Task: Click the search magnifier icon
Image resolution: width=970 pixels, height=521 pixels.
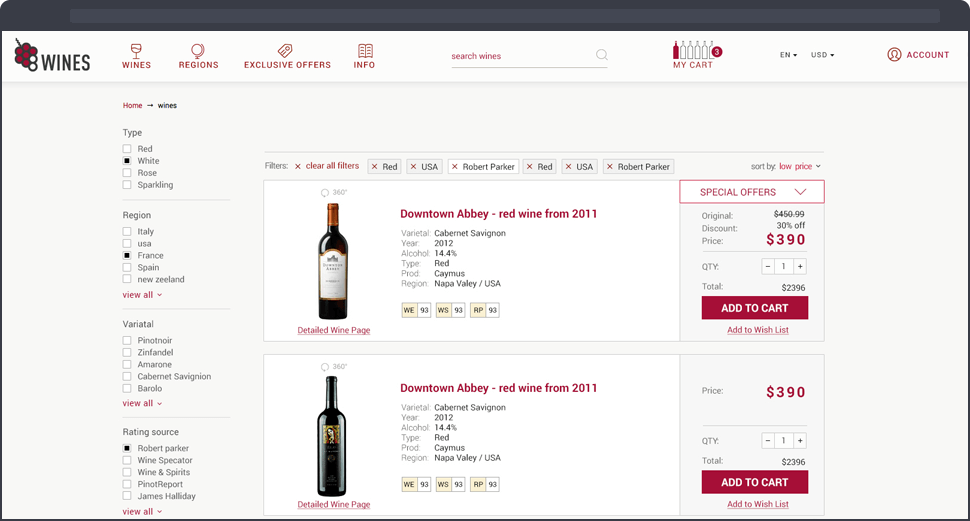Action: 601,55
